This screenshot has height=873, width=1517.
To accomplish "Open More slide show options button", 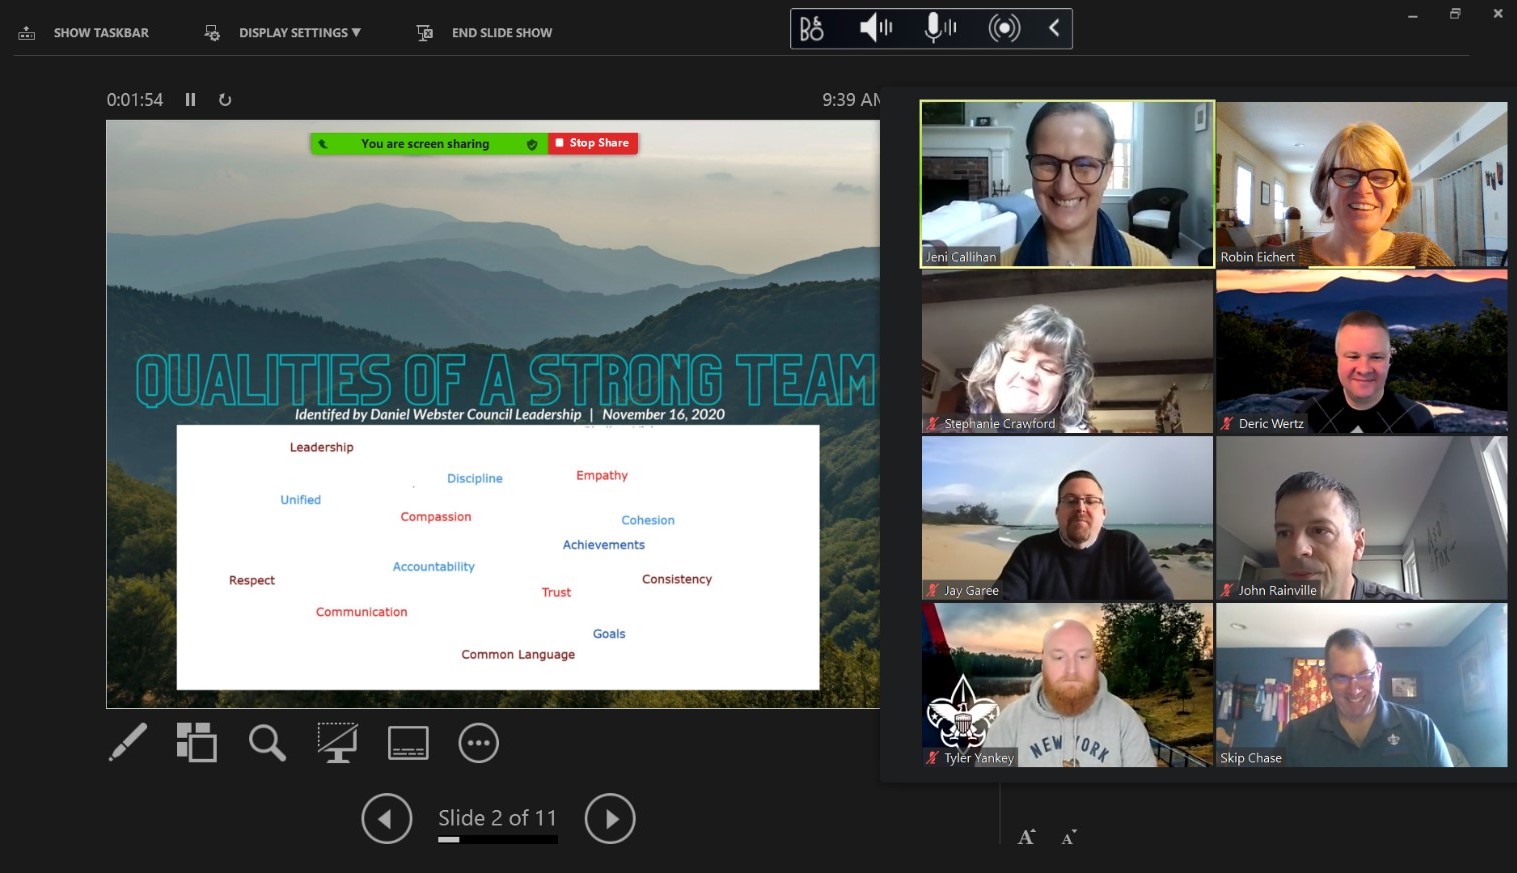I will tap(479, 743).
